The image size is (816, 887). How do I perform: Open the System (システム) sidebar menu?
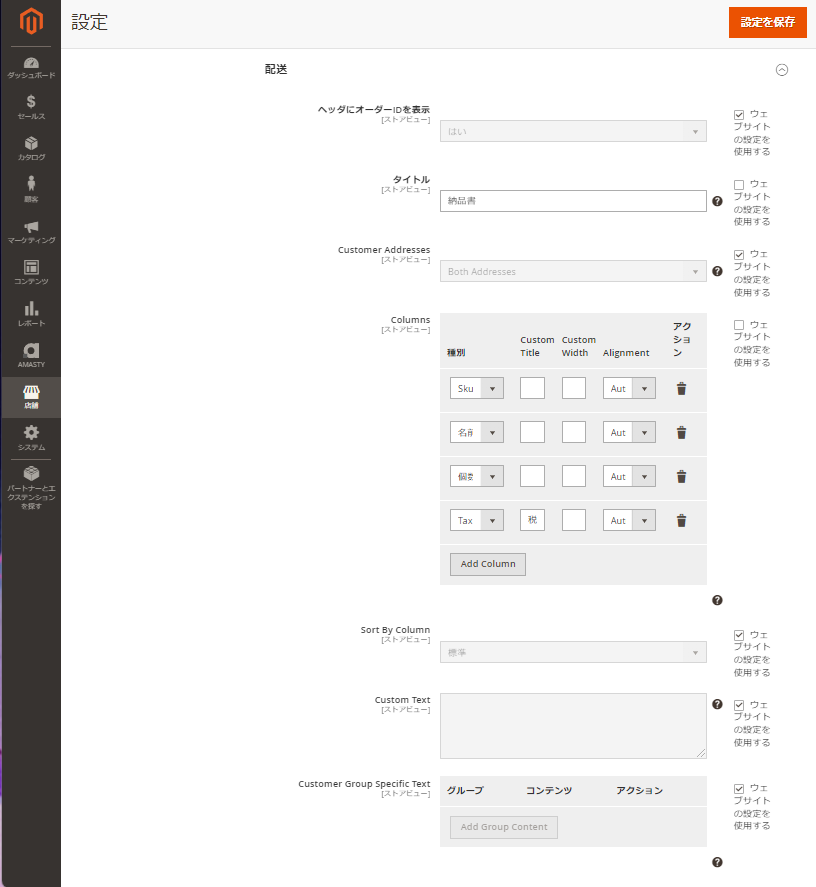pos(31,438)
